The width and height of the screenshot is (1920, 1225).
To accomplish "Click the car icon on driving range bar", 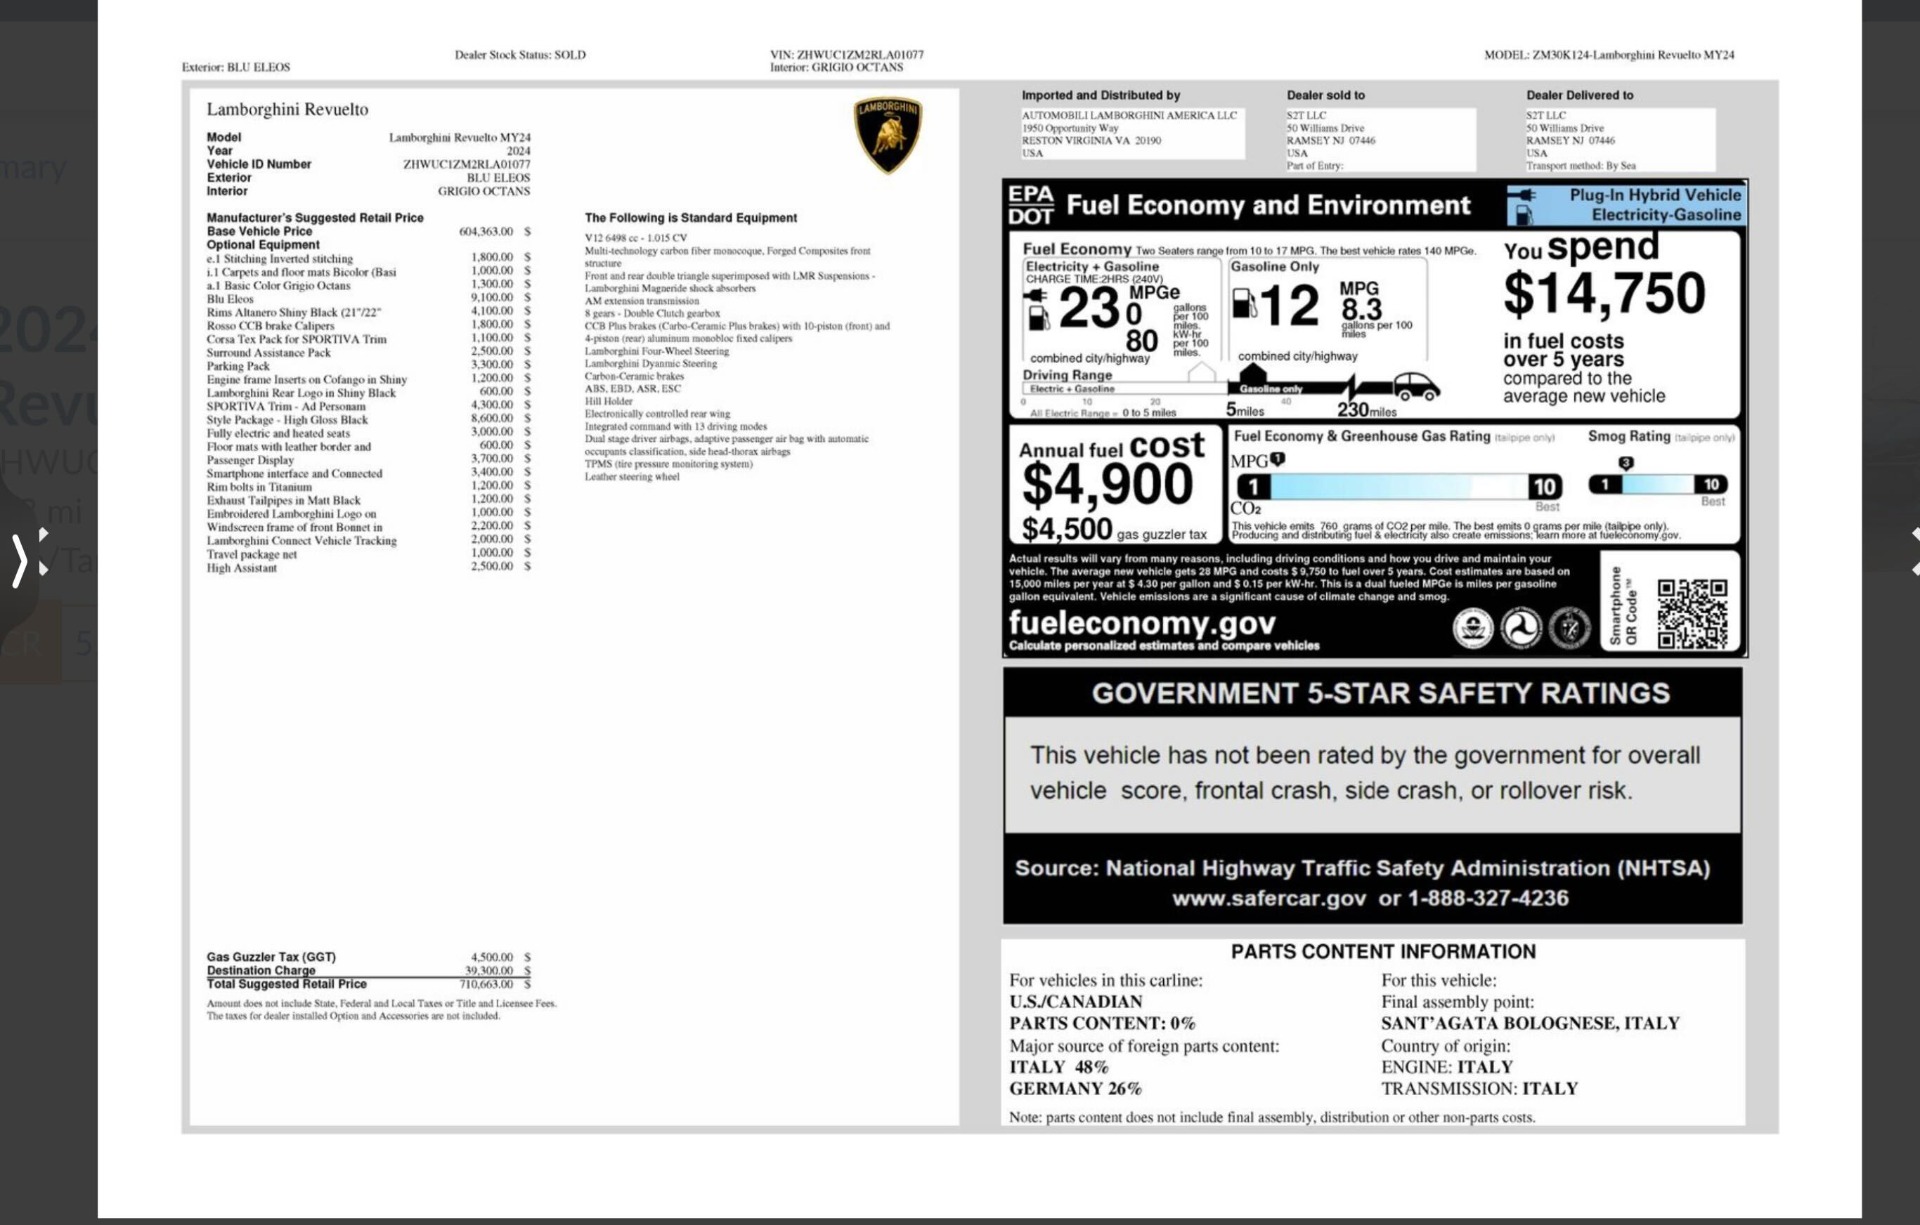I will (x=1416, y=385).
